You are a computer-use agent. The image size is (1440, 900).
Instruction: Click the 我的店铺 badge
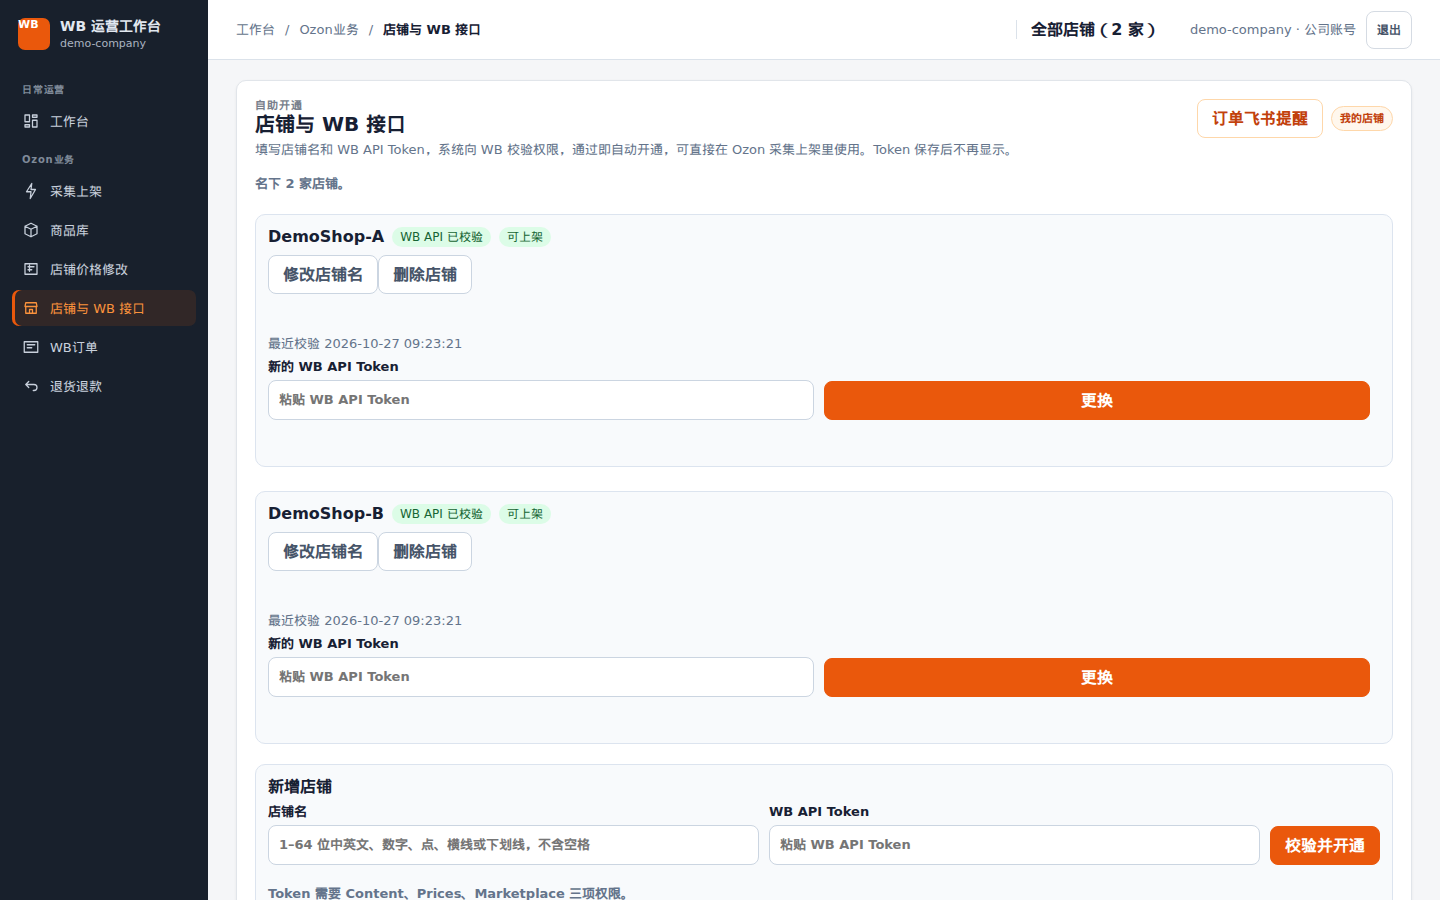click(1362, 119)
